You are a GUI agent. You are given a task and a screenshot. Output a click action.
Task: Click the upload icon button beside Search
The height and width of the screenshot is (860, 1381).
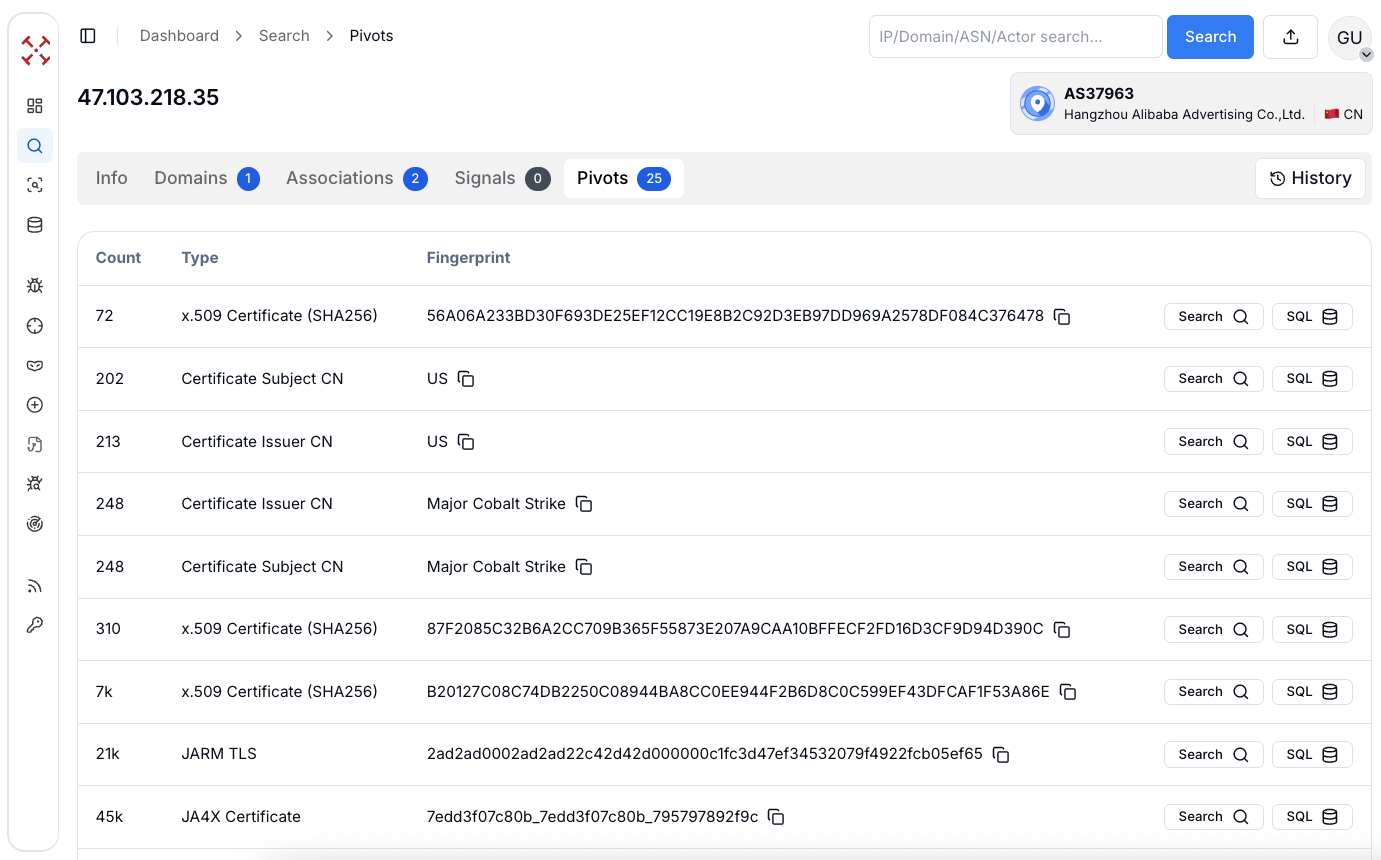1290,37
